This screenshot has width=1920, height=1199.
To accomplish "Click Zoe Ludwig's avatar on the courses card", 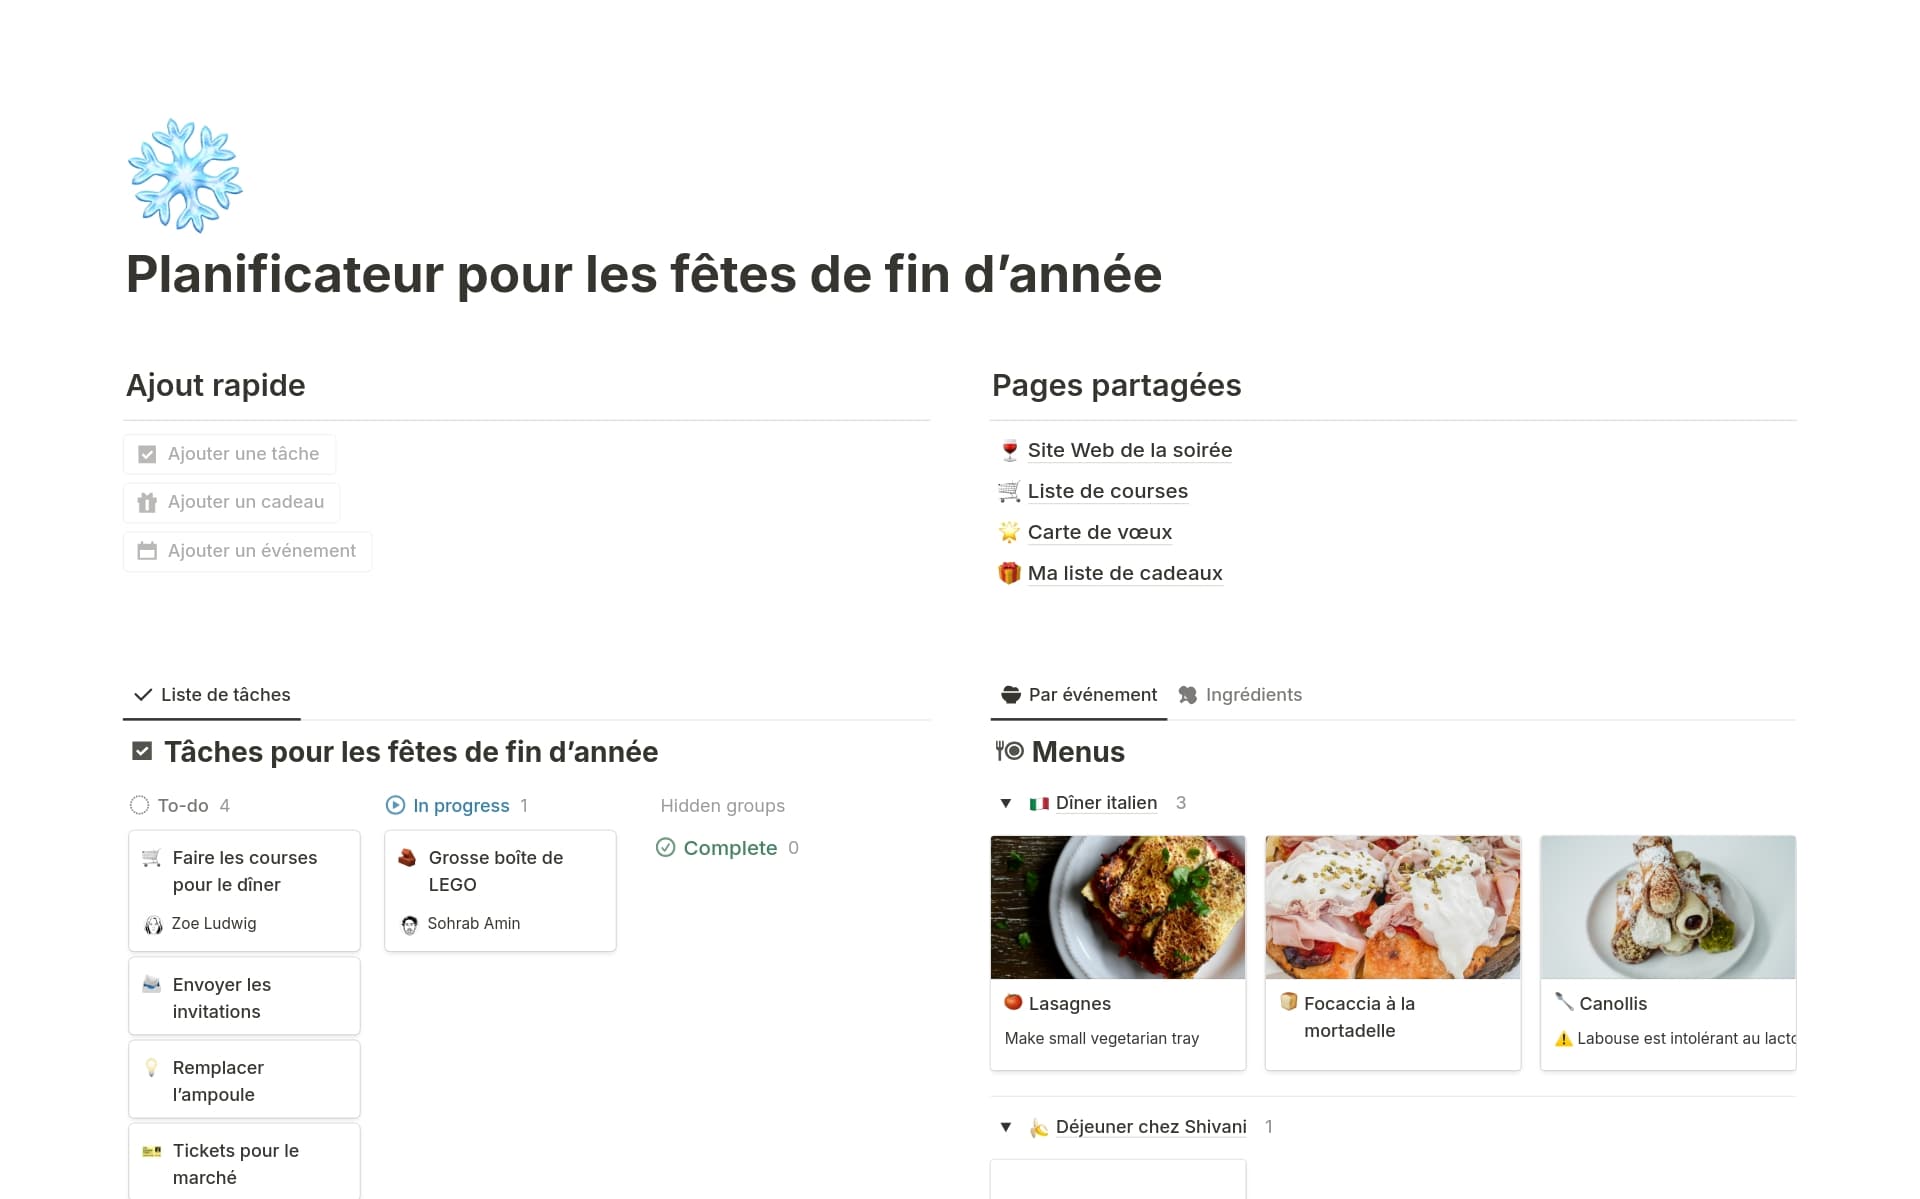I will tap(153, 925).
